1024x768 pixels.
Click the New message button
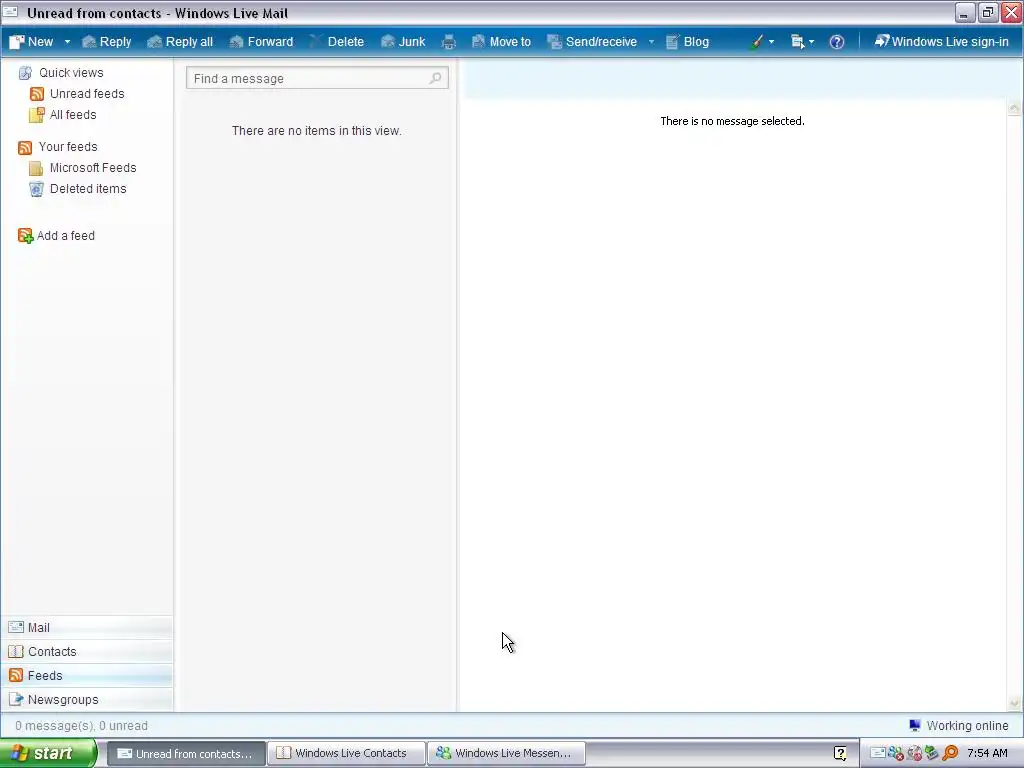[x=31, y=42]
